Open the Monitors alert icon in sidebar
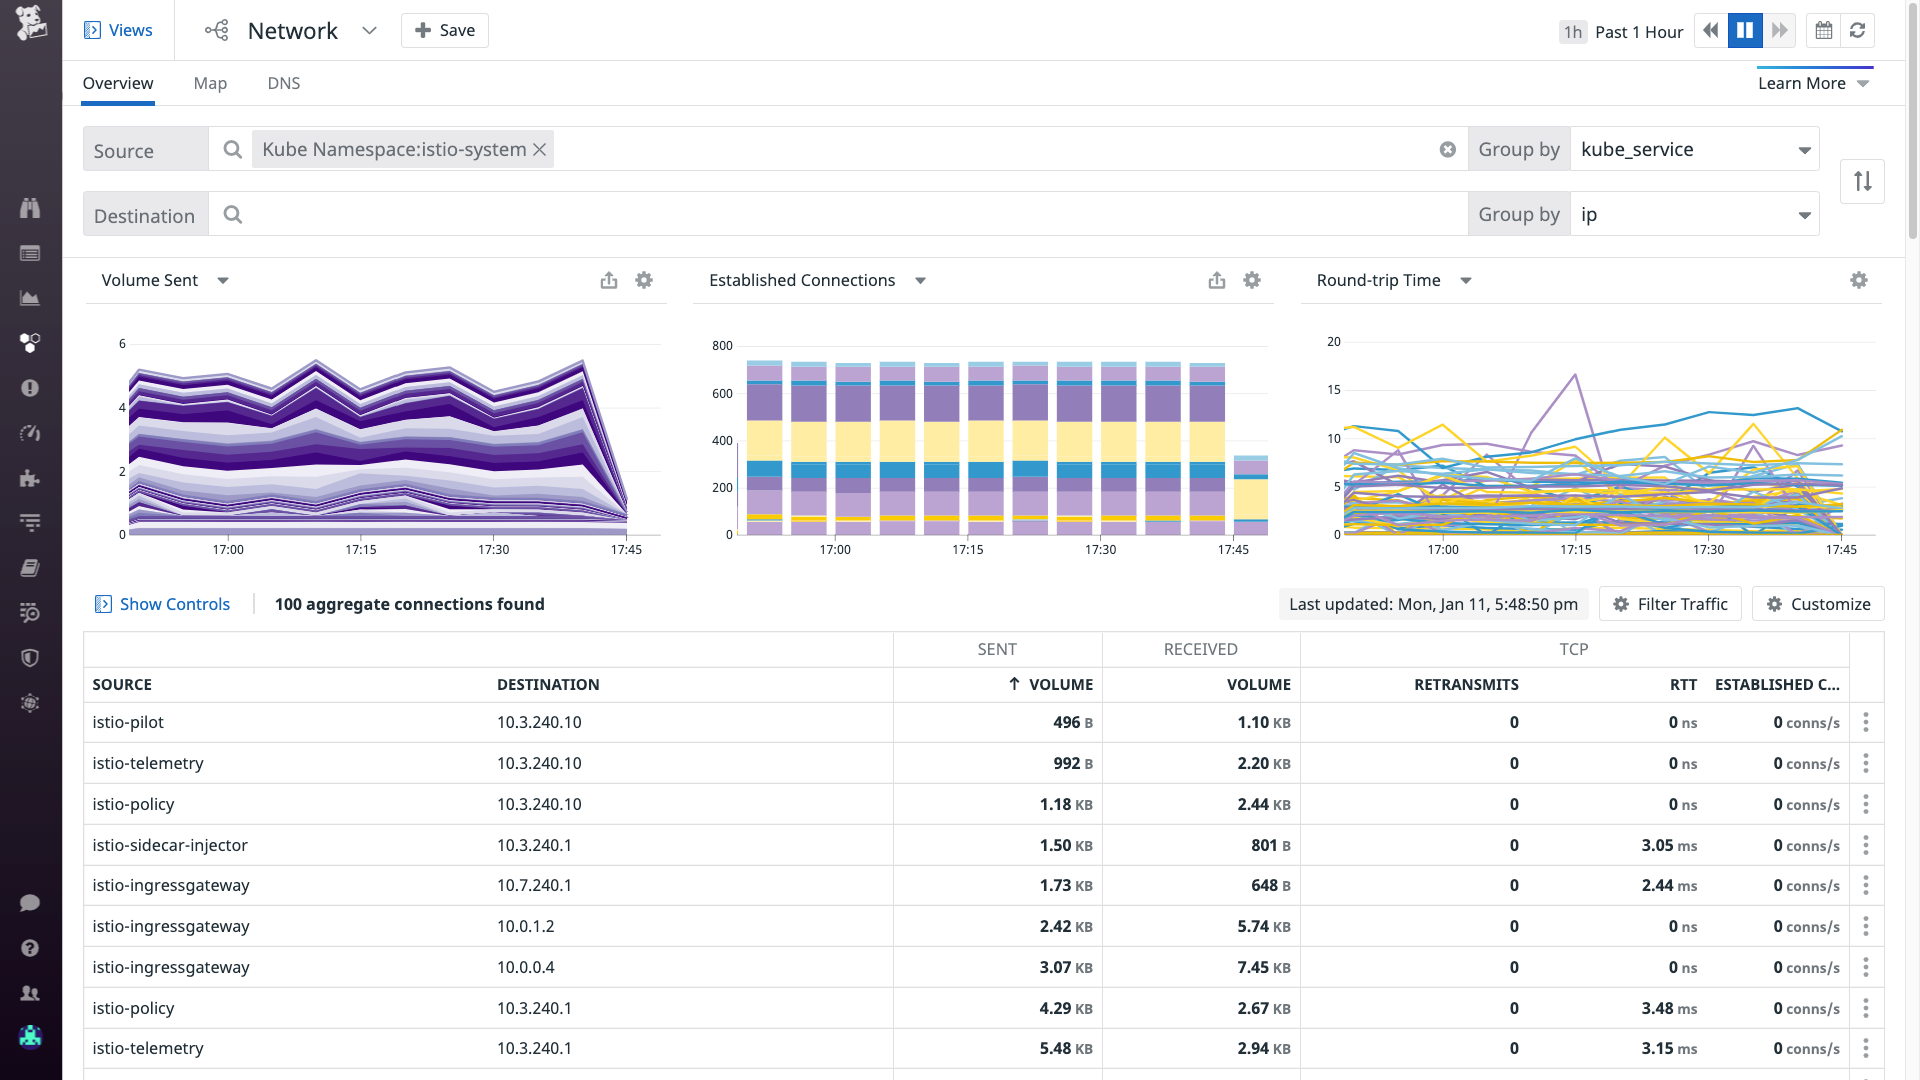Viewport: 1920px width, 1080px height. pyautogui.click(x=30, y=388)
